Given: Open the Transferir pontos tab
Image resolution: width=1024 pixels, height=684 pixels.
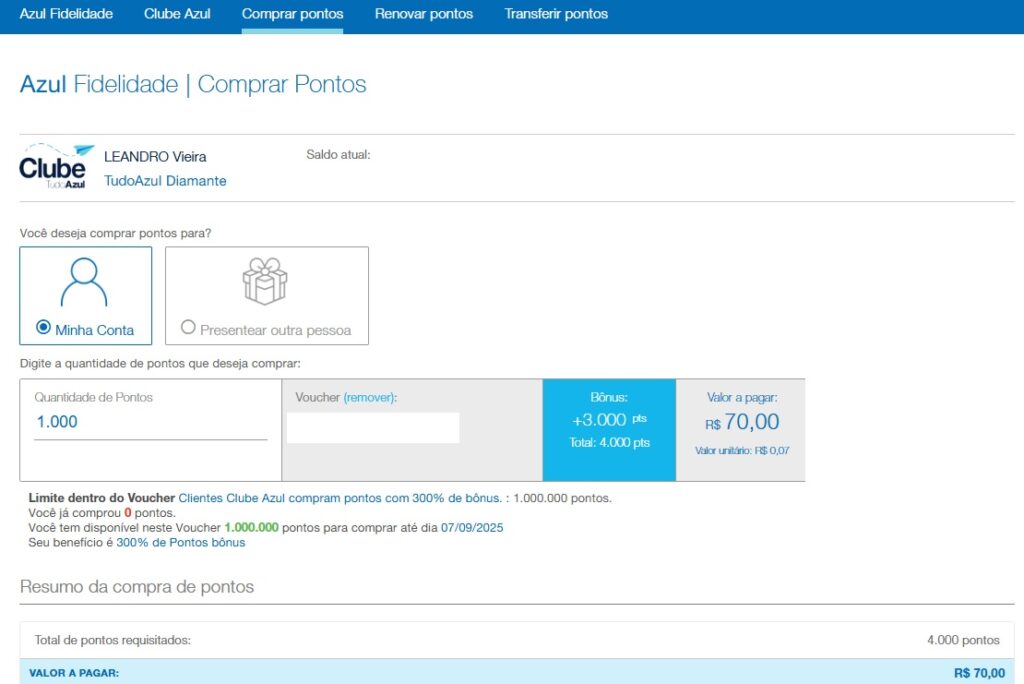Looking at the screenshot, I should [x=556, y=14].
